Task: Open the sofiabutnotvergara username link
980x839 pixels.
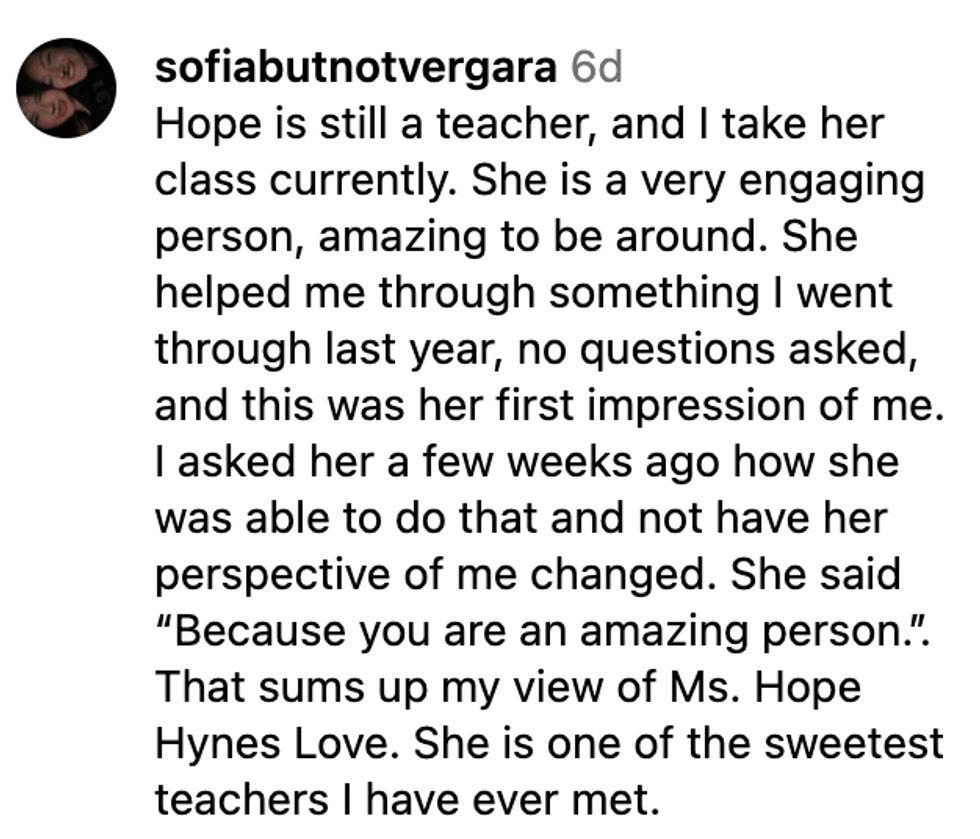Action: pyautogui.click(x=356, y=67)
